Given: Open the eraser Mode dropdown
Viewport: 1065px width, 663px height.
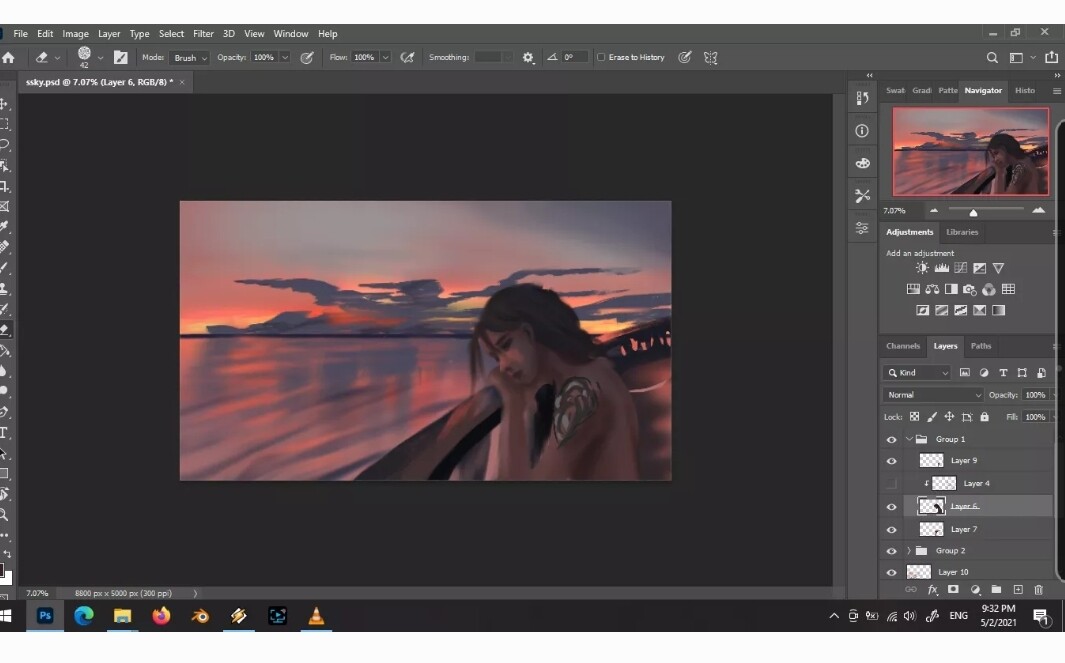Looking at the screenshot, I should 190,58.
